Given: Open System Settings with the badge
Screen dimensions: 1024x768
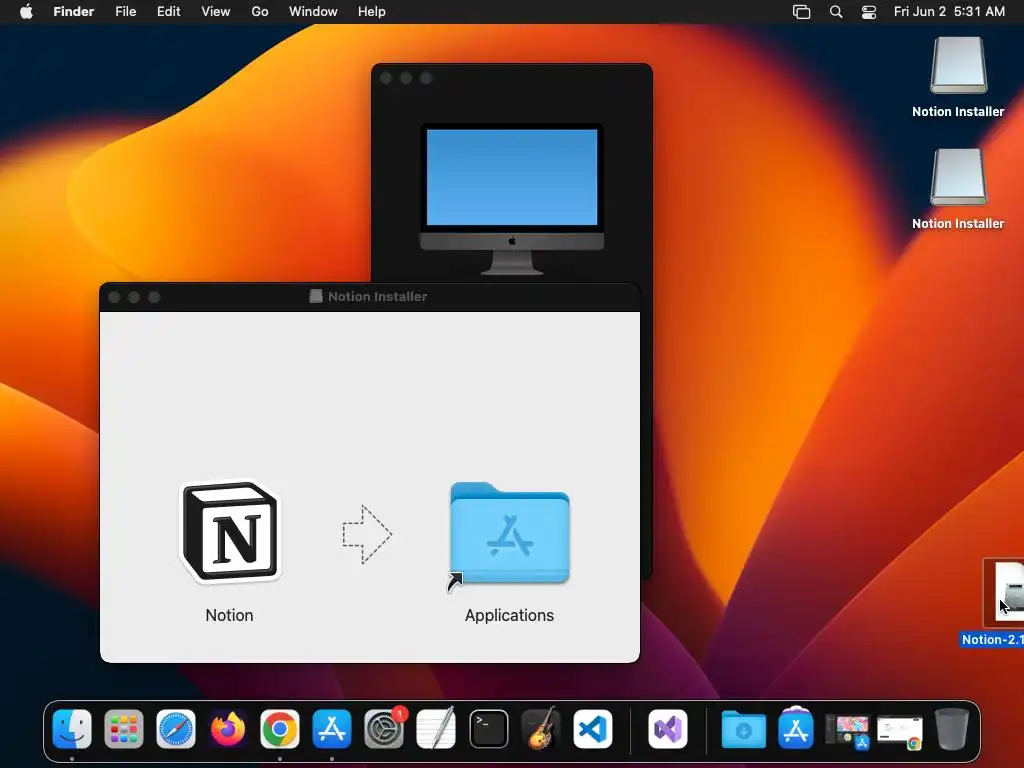Looking at the screenshot, I should pos(384,729).
